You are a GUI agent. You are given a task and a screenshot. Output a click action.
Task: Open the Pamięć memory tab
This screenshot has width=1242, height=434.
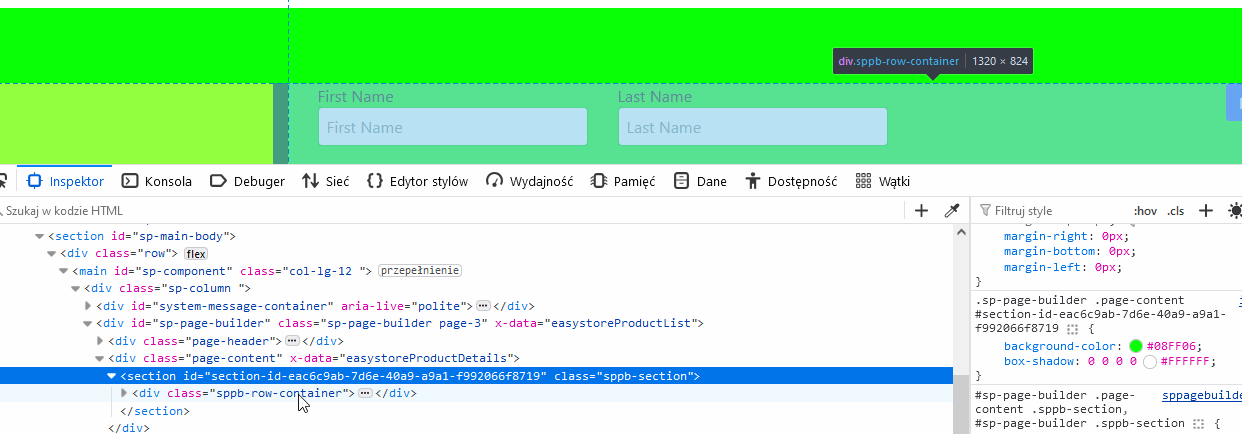[623, 181]
